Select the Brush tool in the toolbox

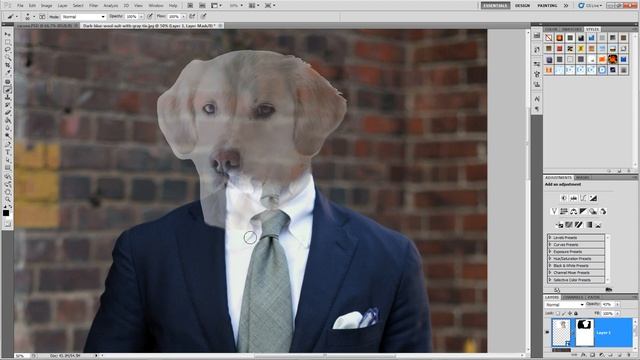click(8, 89)
